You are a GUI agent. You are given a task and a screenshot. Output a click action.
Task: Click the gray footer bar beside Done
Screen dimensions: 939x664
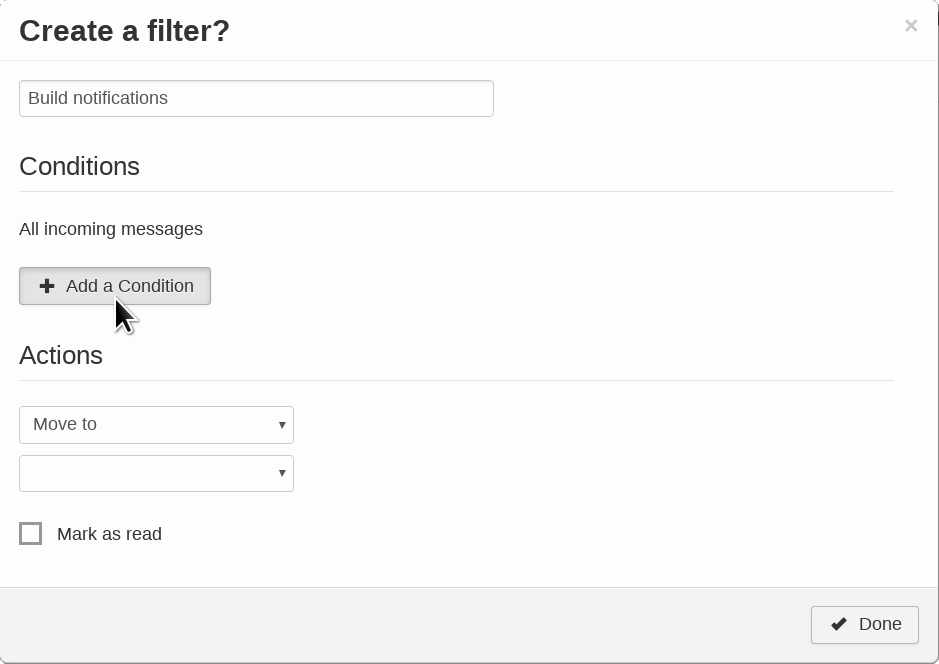tap(400, 624)
